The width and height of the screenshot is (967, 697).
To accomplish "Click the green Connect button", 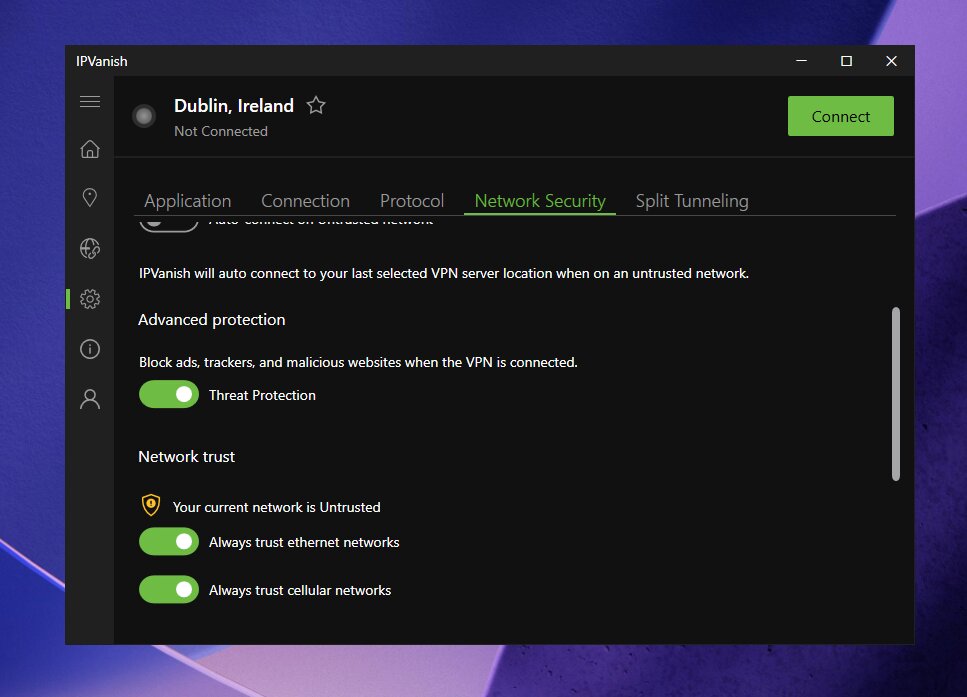I will (841, 116).
